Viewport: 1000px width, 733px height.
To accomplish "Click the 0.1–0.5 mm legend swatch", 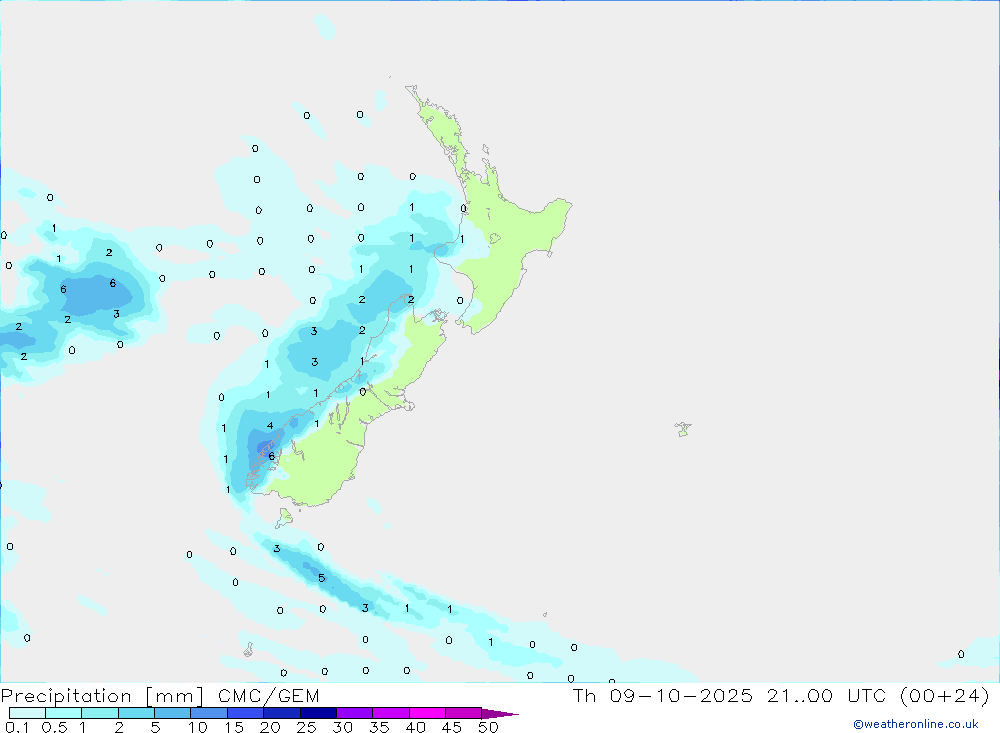I will 27,713.
